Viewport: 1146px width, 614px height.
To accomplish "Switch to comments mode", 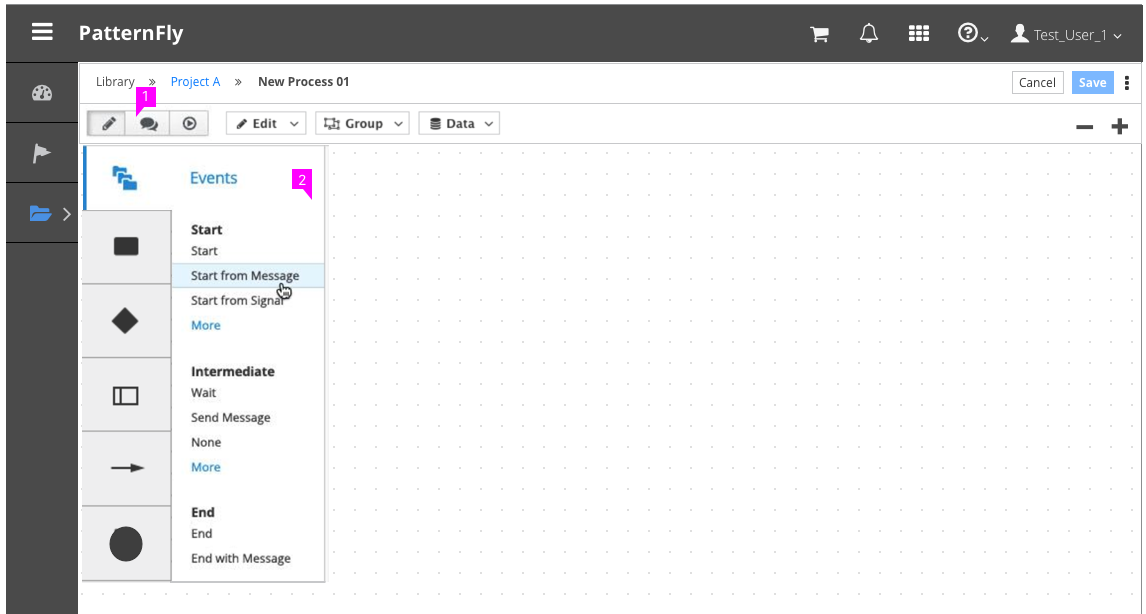I will 148,124.
